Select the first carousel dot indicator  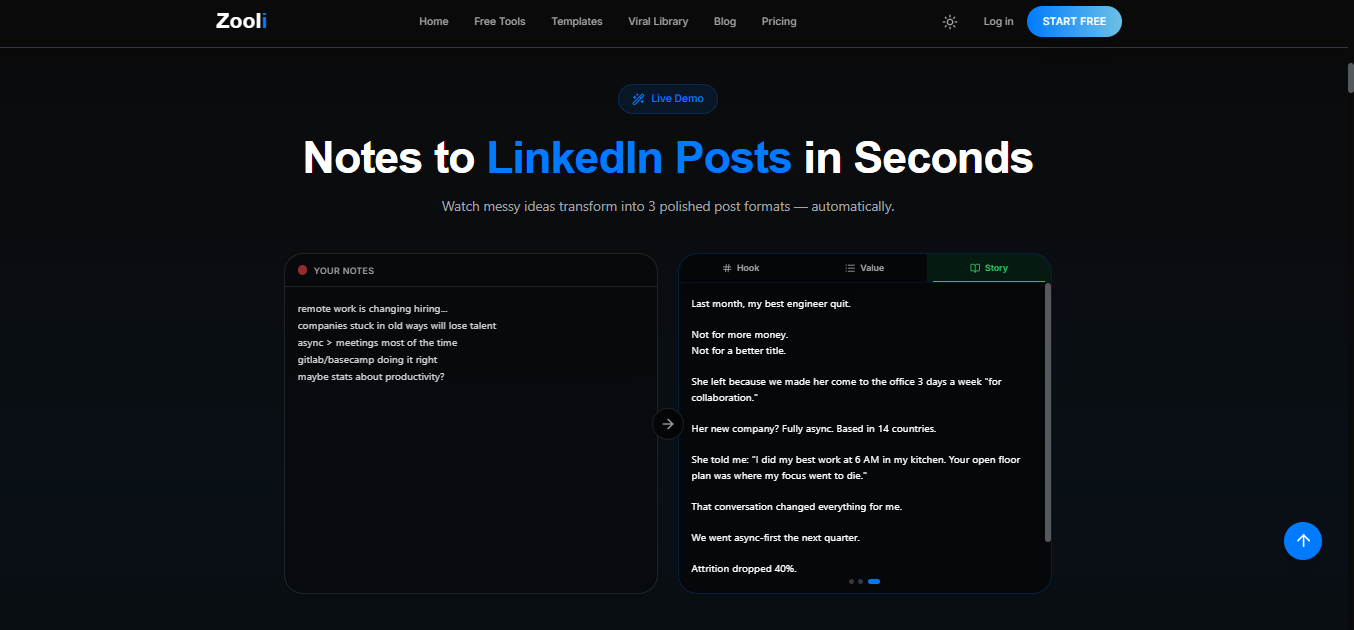[851, 581]
